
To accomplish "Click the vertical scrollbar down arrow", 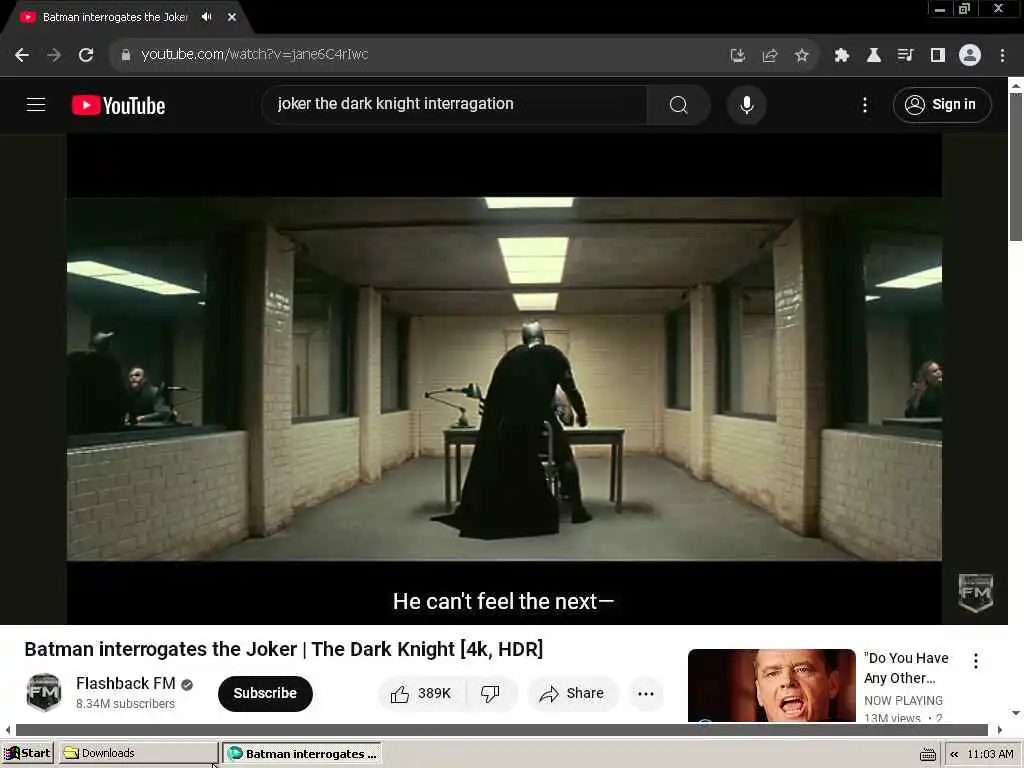I will coord(1016,713).
